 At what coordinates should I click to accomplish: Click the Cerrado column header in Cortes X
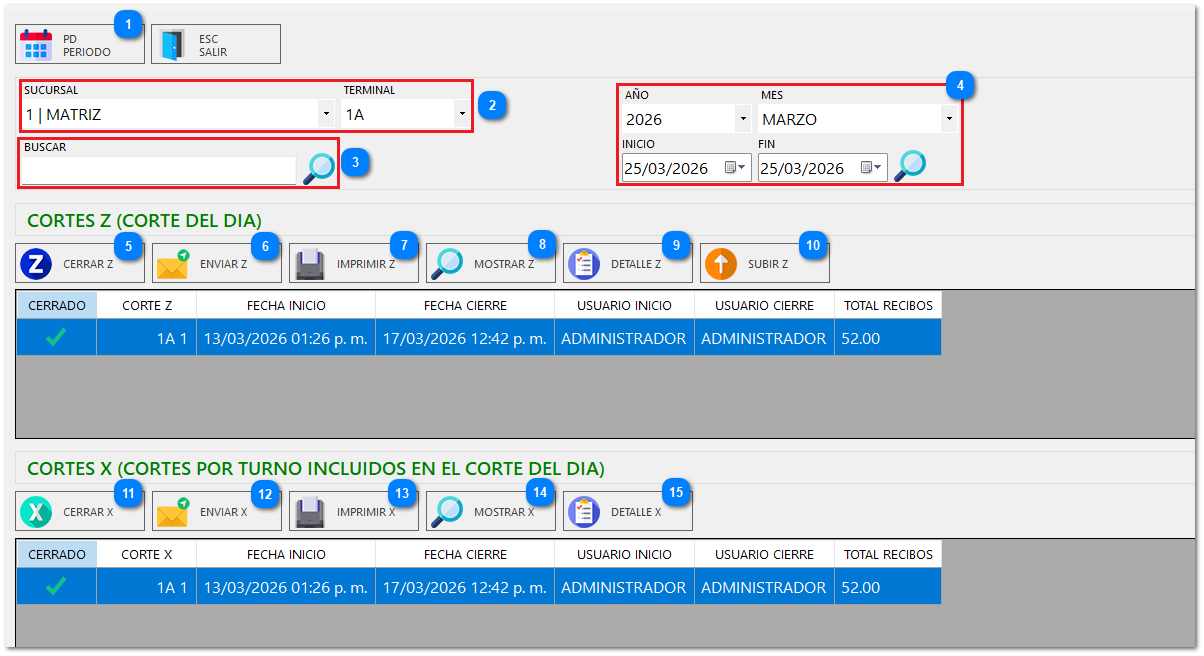point(56,554)
